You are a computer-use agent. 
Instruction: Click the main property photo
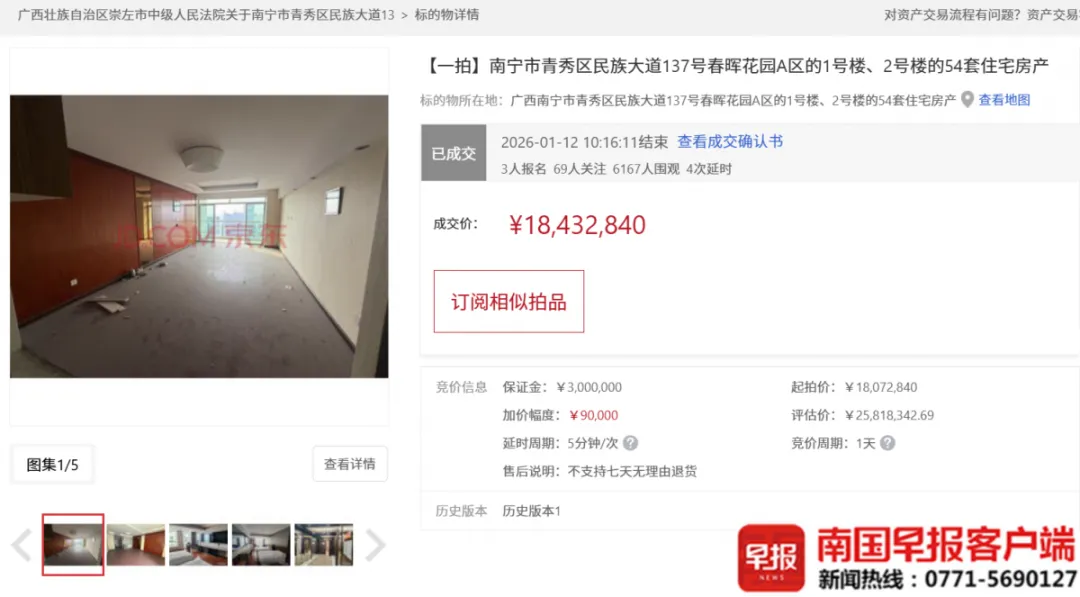pos(199,236)
